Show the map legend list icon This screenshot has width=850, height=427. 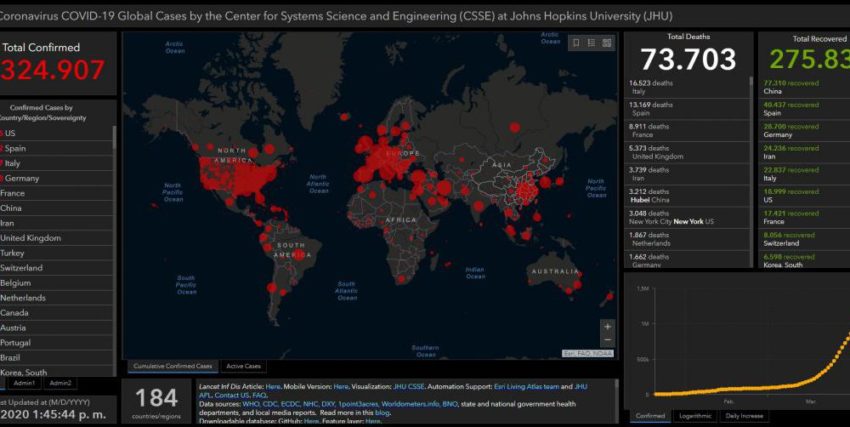click(591, 43)
